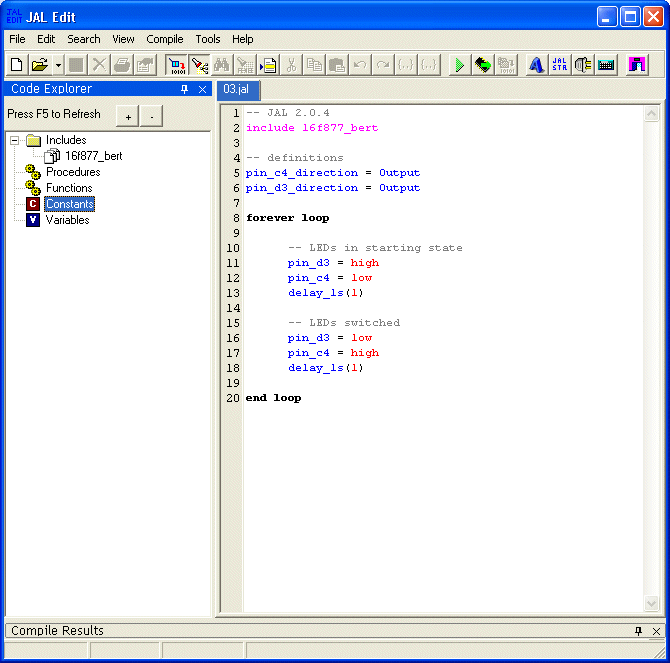The image size is (670, 663).
Task: Click the JAL Edit title bar icon
Action: (x=14, y=16)
